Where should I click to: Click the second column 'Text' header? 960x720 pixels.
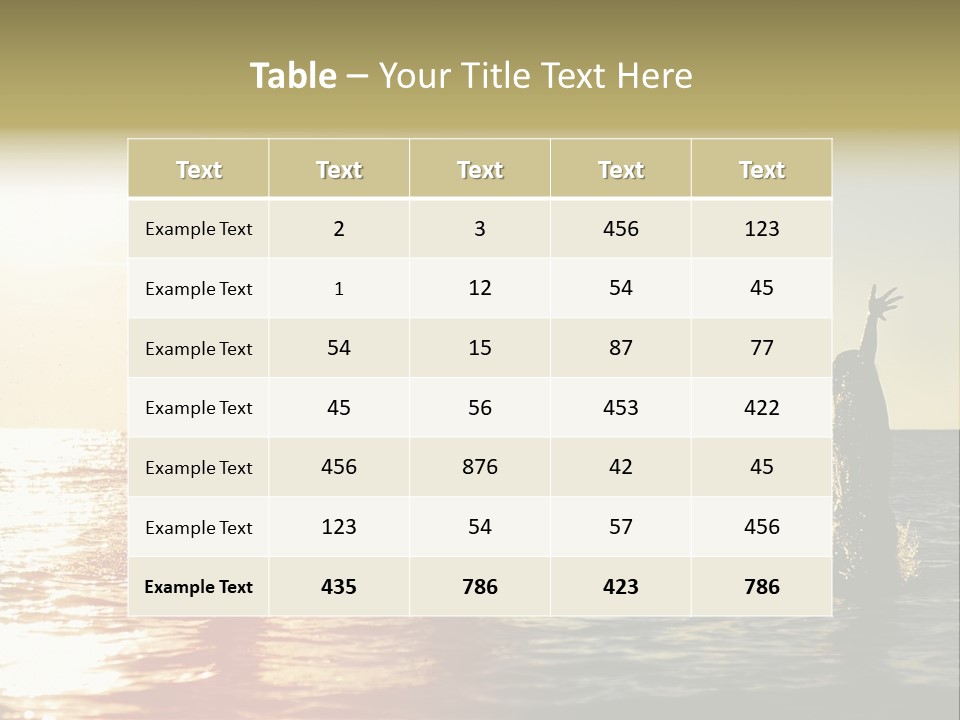[x=339, y=169]
